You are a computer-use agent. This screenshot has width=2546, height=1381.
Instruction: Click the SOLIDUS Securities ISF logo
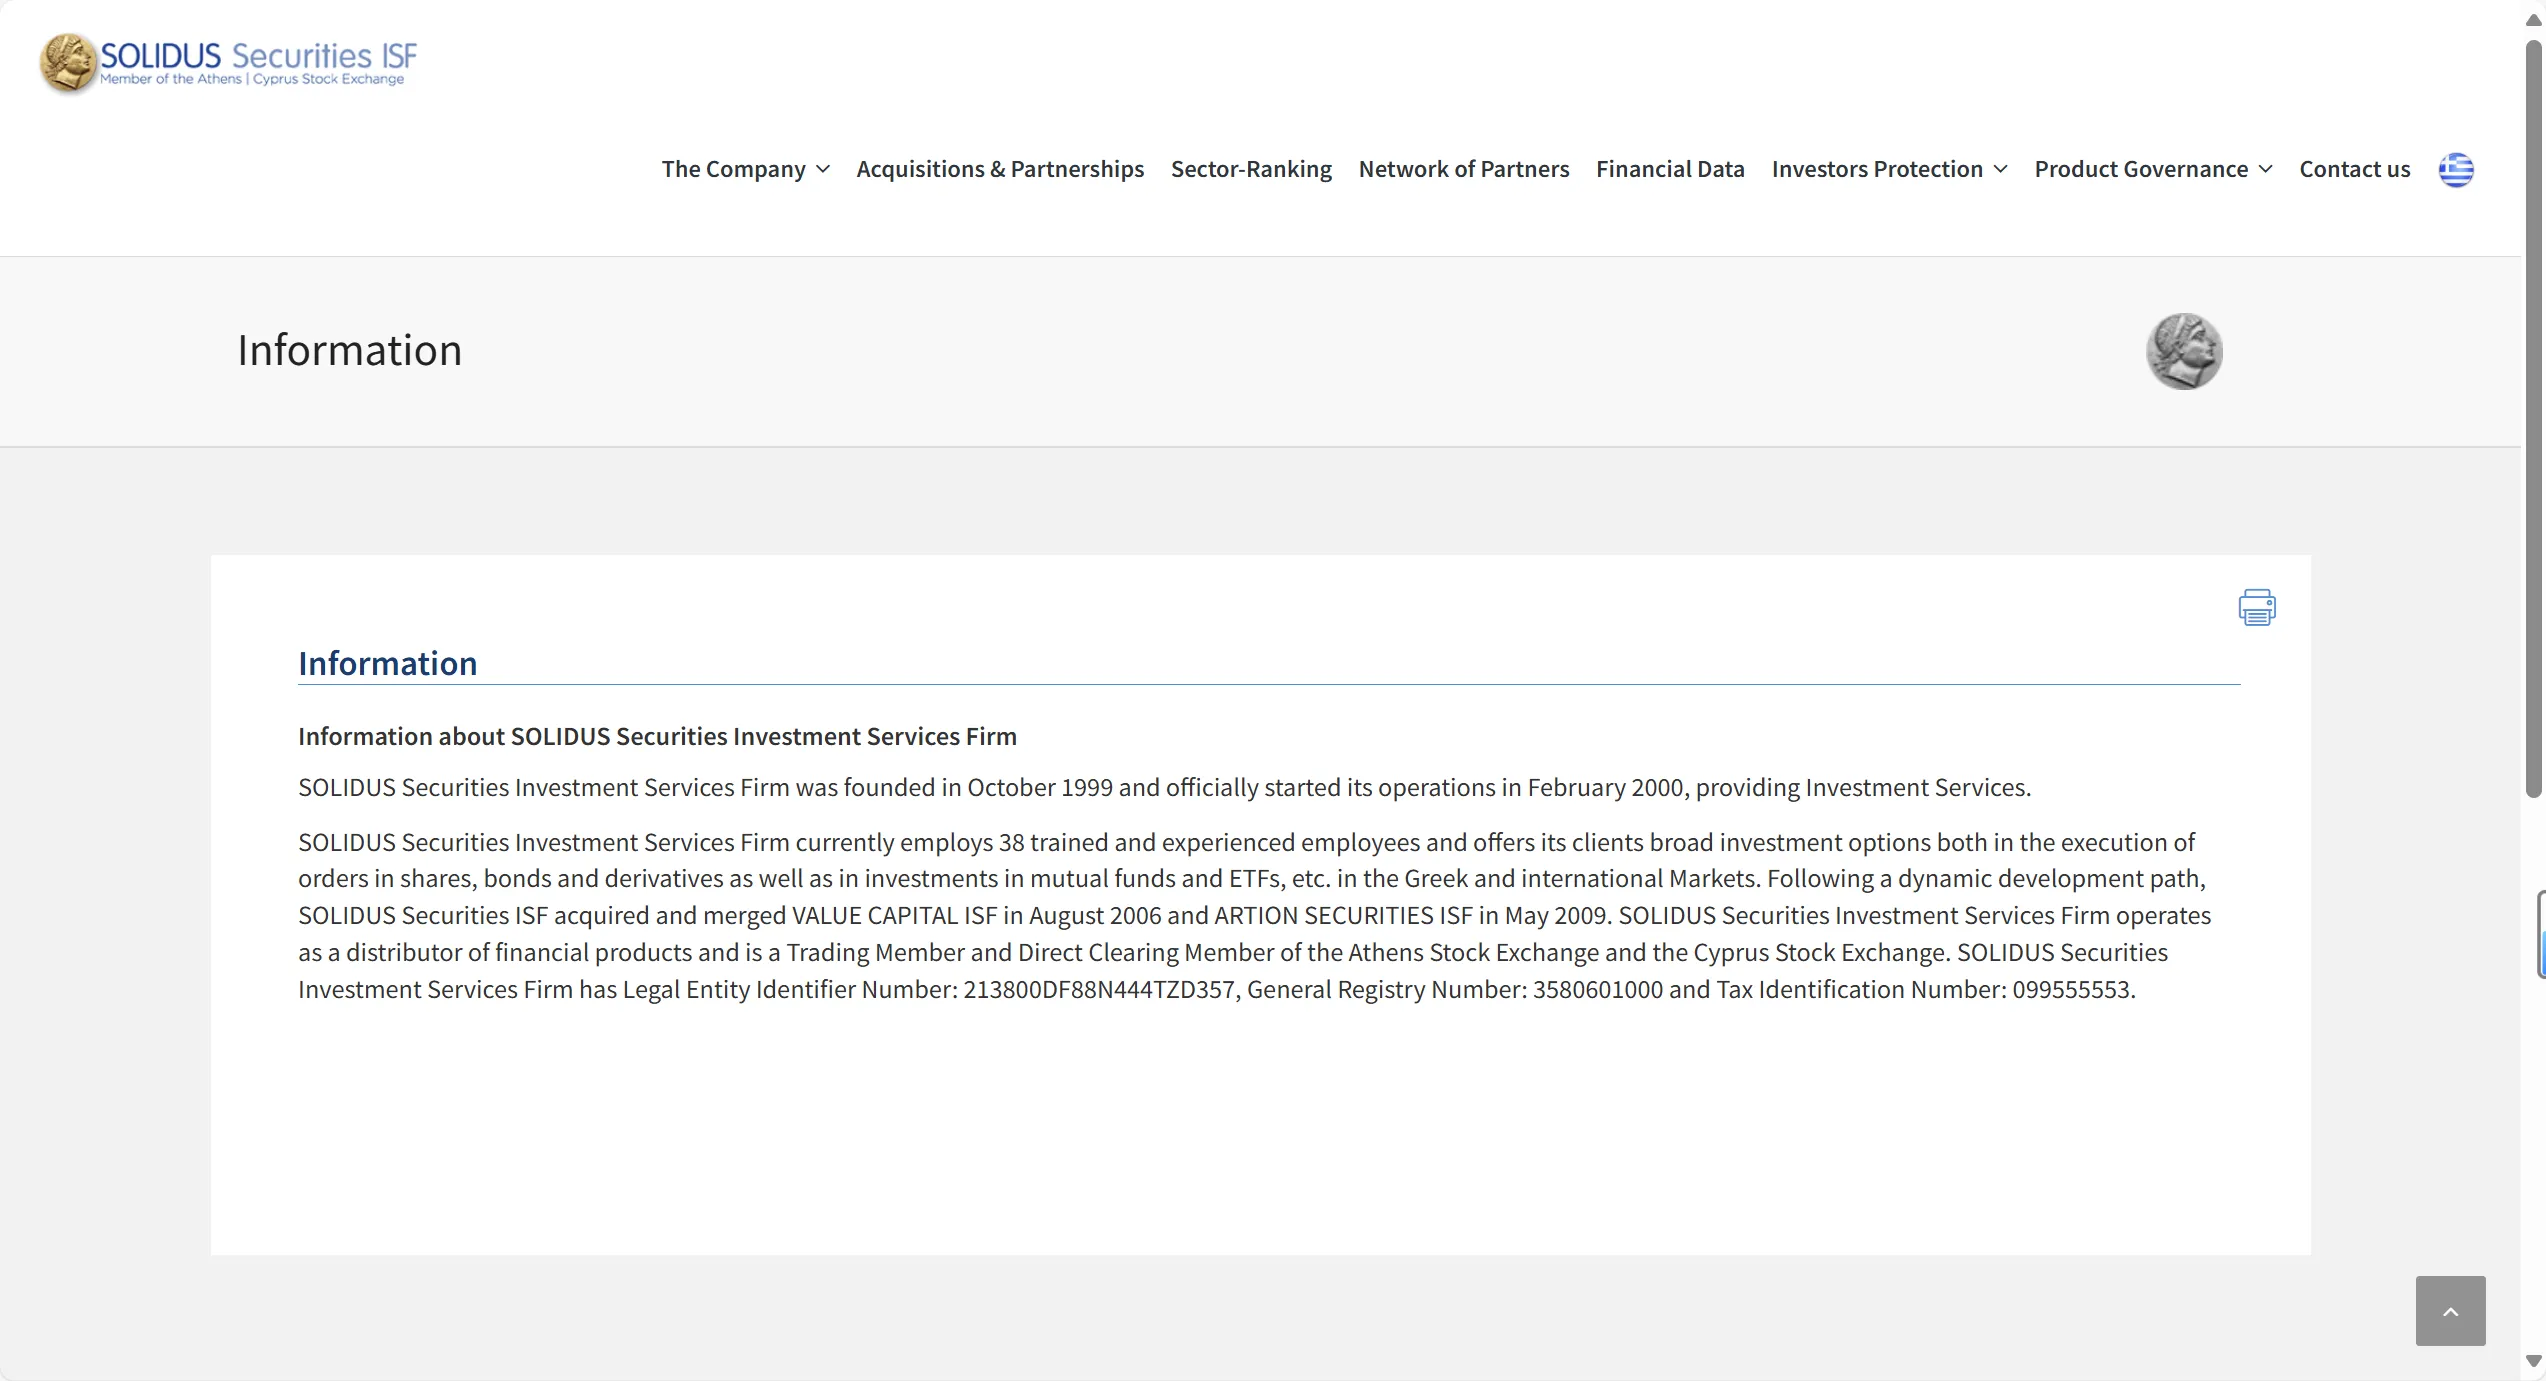click(228, 63)
